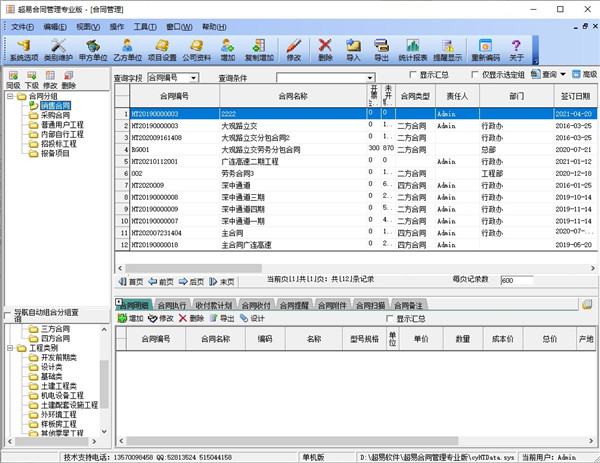This screenshot has height=463, width=600.
Task: Switch to 合同收付 tab
Action: click(x=256, y=305)
